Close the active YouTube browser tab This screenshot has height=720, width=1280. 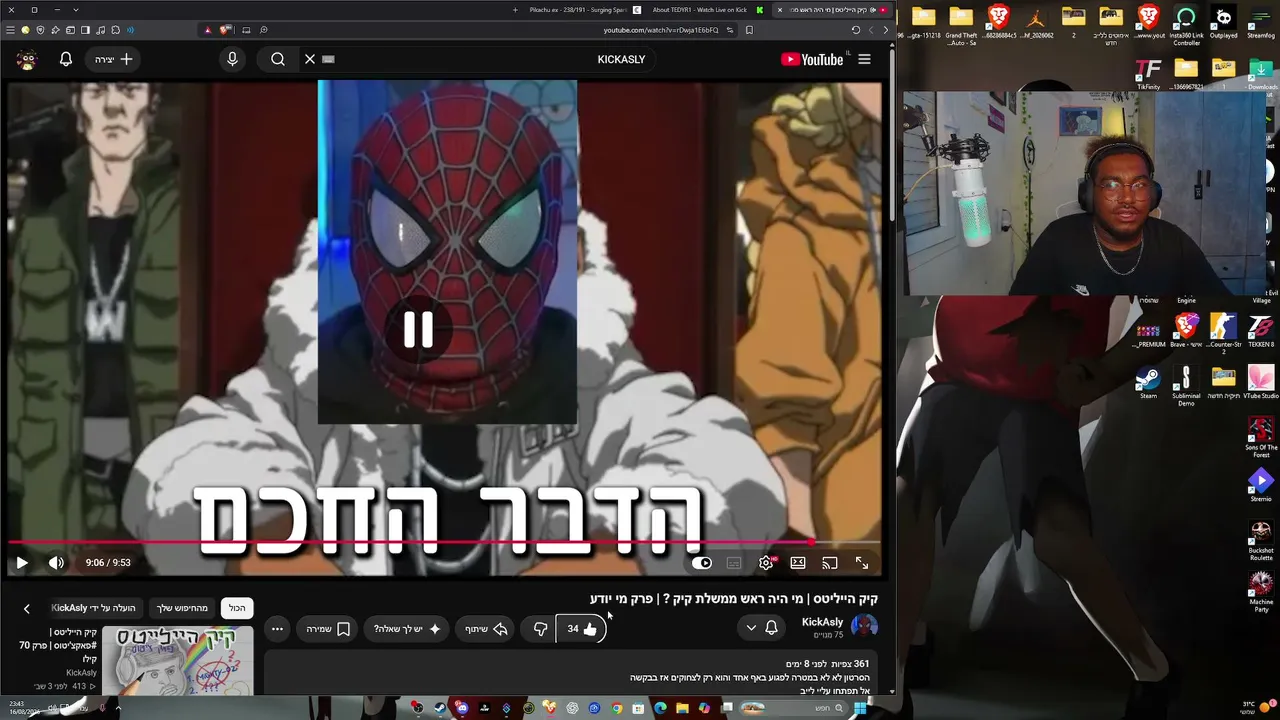tap(780, 10)
